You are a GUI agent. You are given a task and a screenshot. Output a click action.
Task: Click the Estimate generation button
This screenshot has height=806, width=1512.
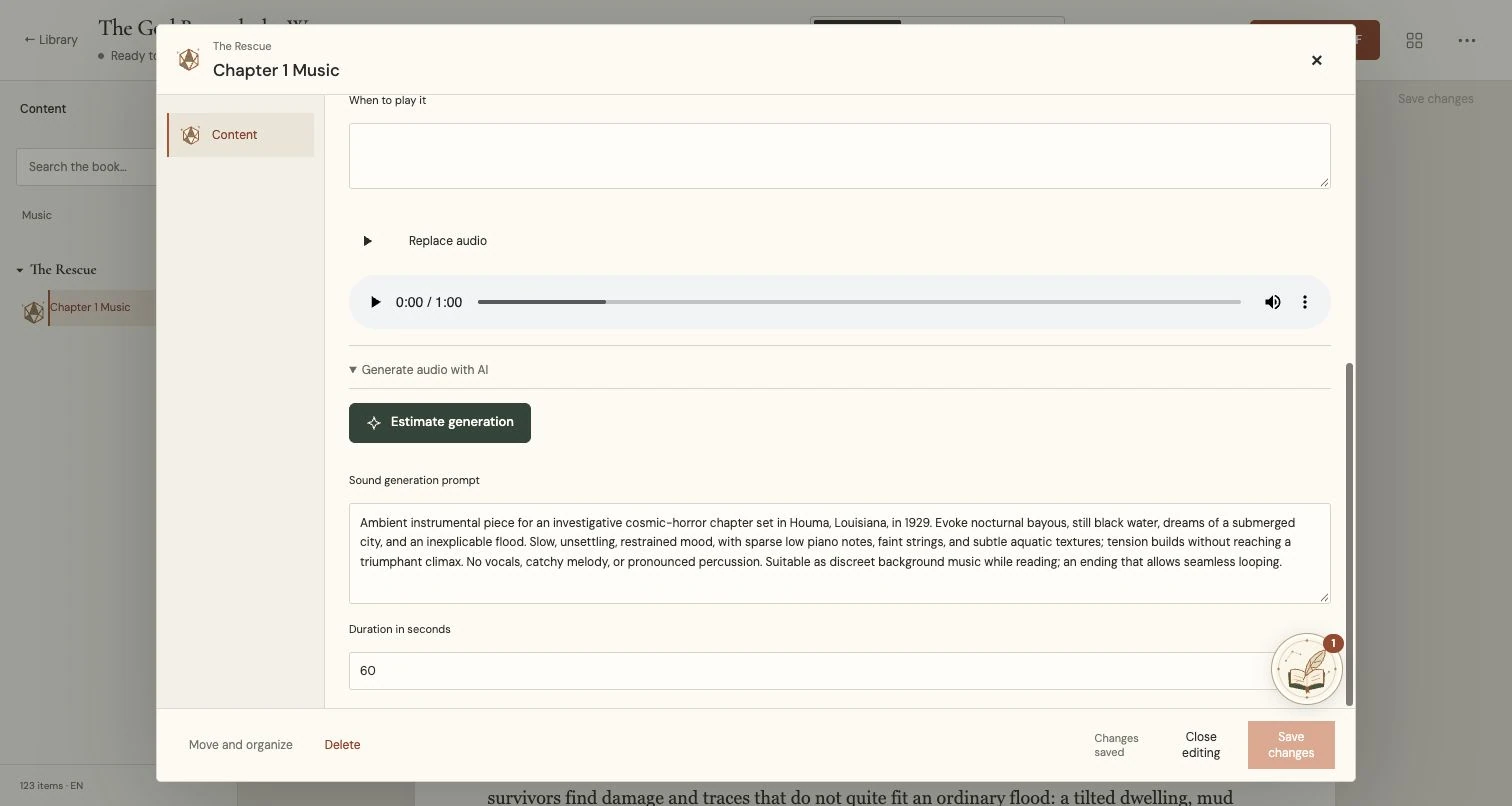[x=440, y=423]
